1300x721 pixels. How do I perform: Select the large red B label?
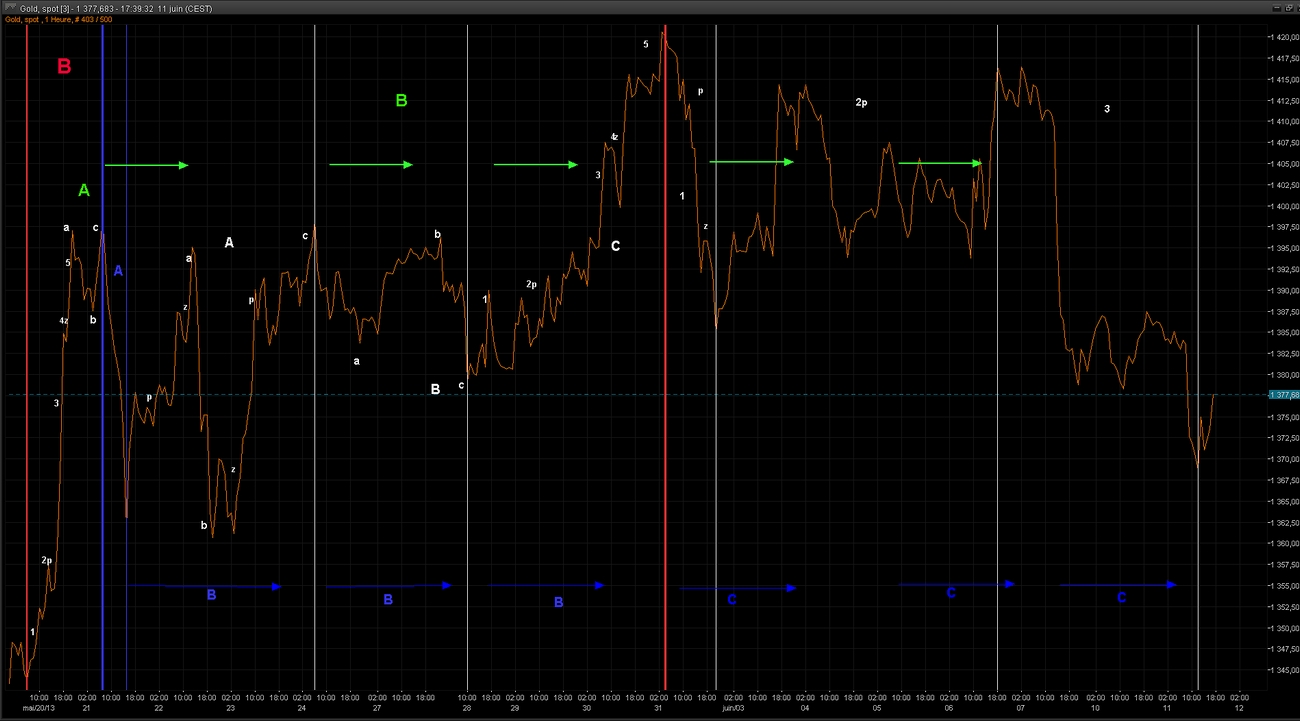pos(64,67)
